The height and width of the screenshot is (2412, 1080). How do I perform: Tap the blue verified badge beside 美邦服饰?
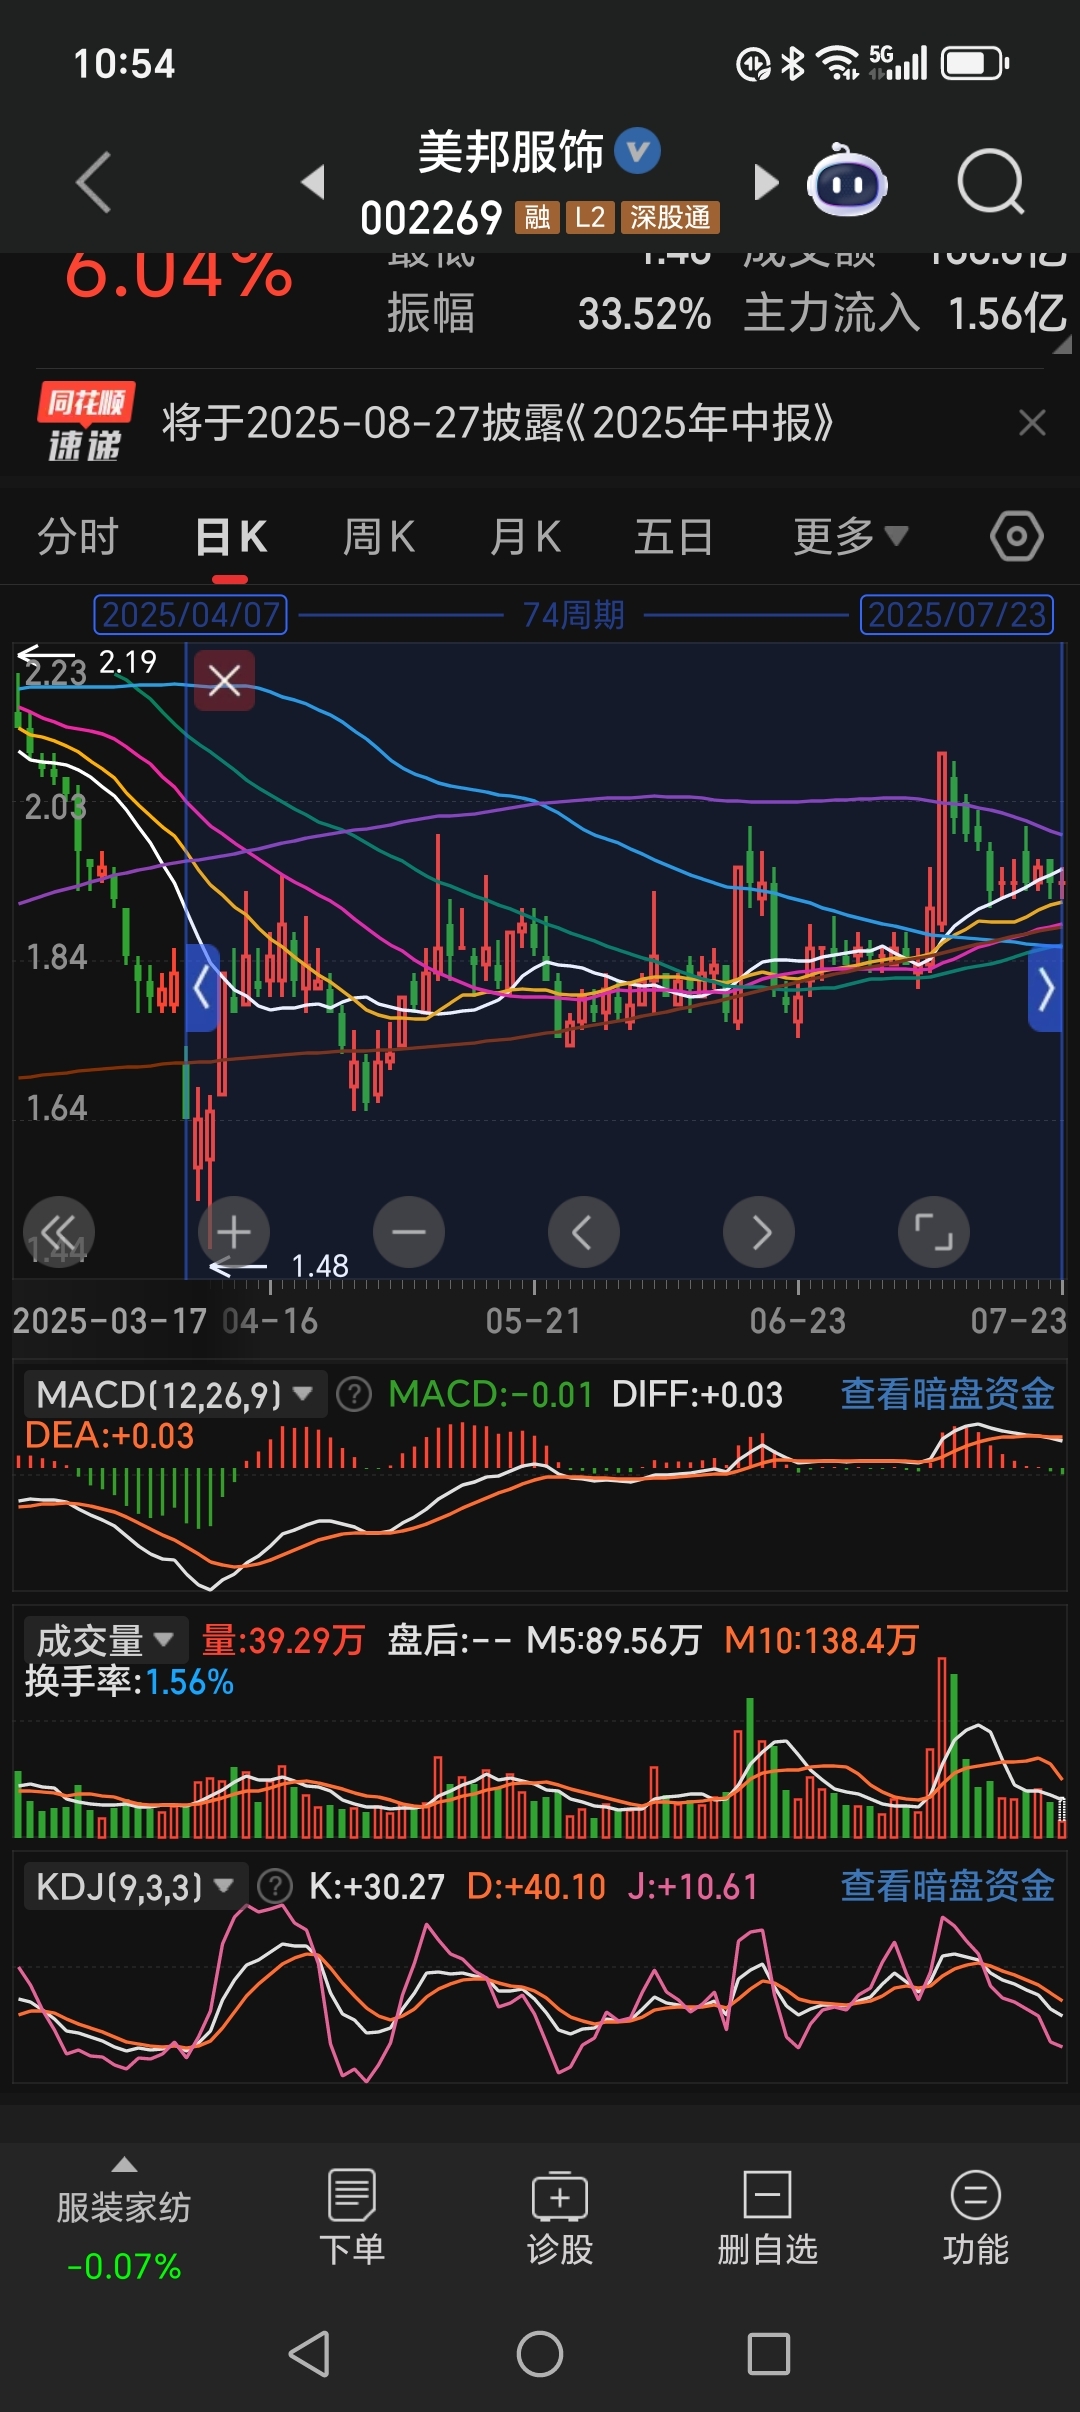point(637,151)
